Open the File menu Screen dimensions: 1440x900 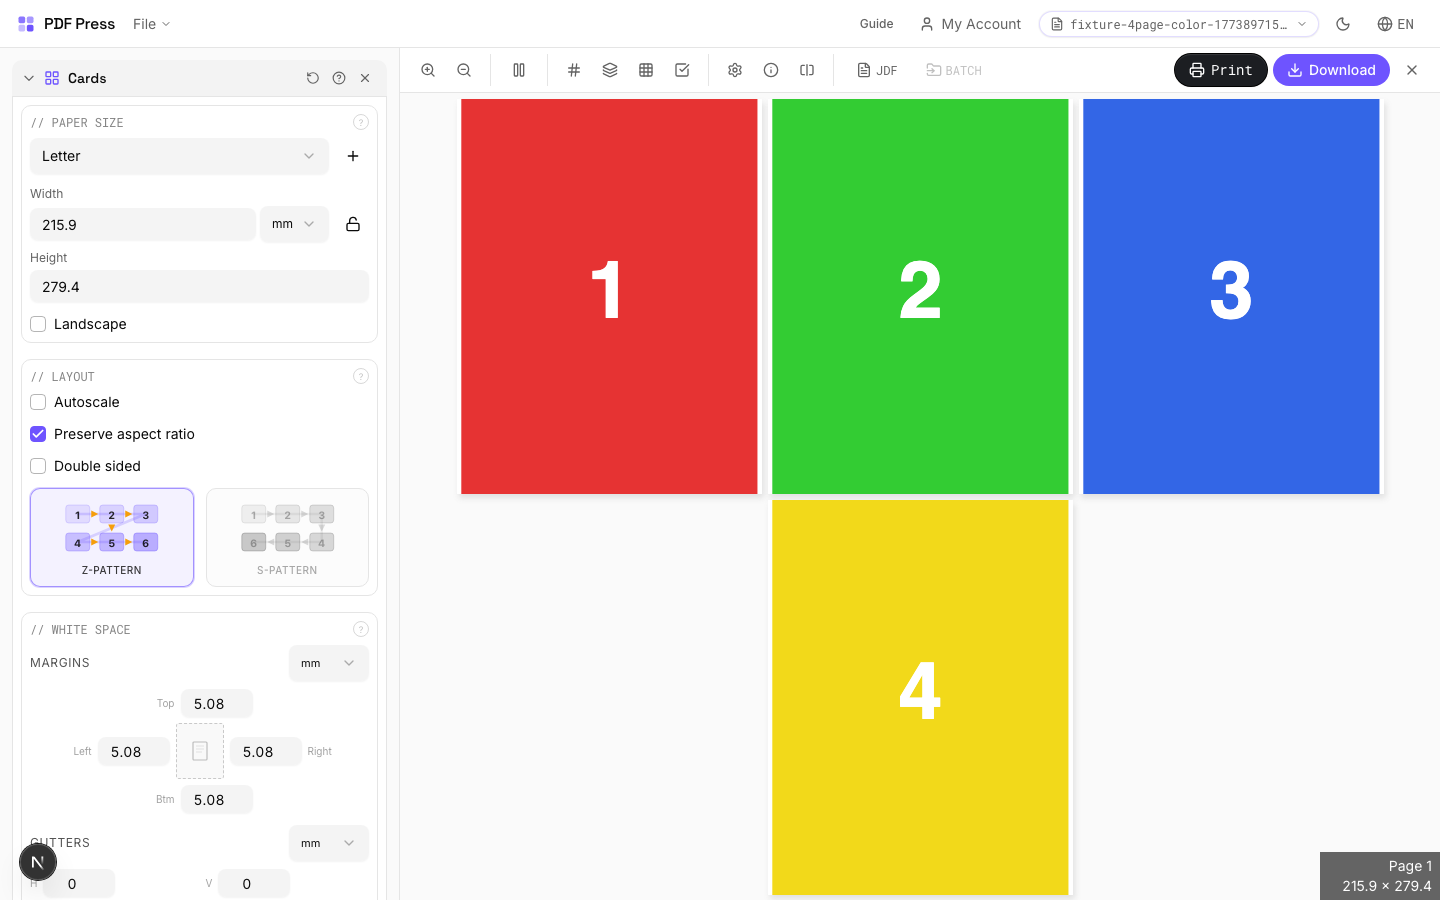pyautogui.click(x=150, y=24)
